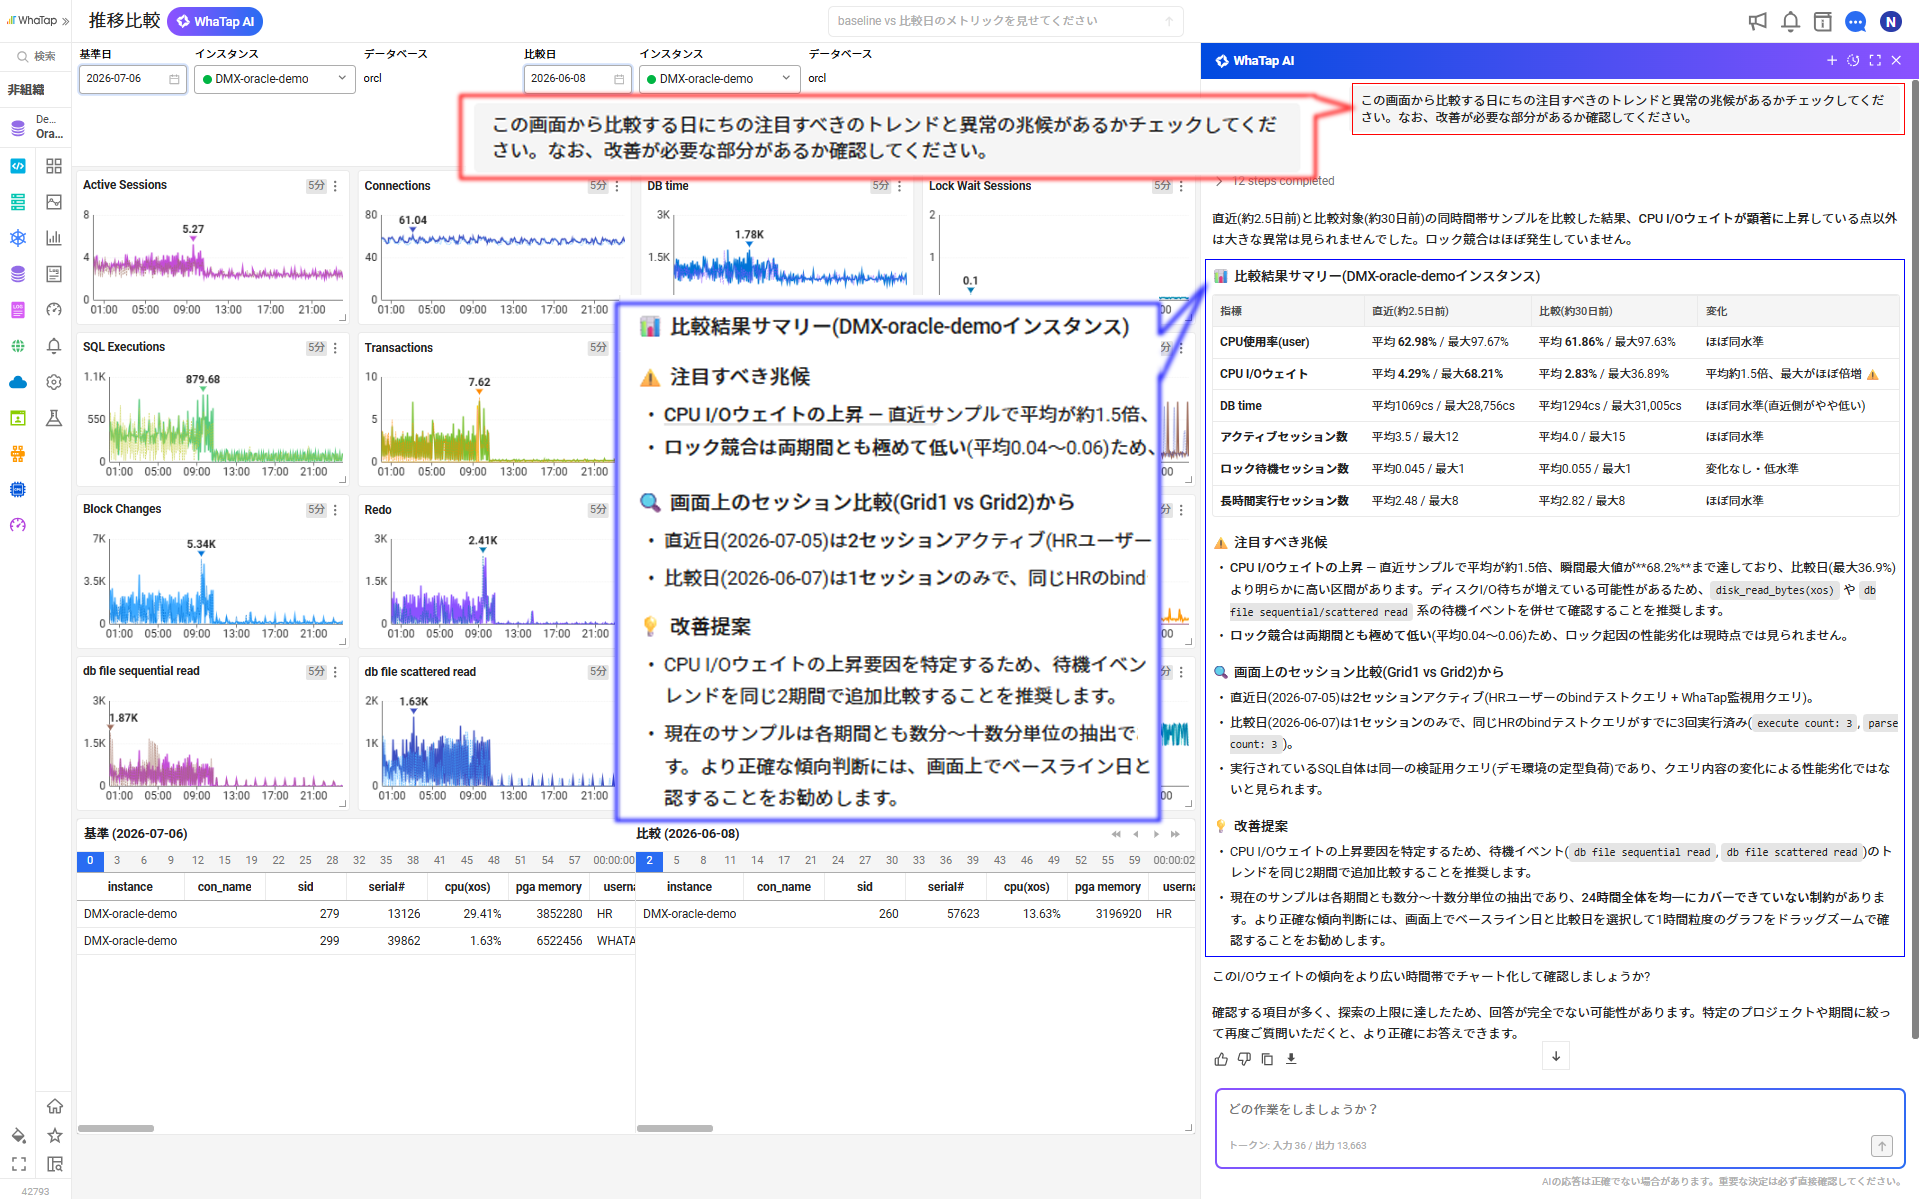Open favorites star icon in sidebar
1919x1199 pixels.
(x=54, y=1135)
